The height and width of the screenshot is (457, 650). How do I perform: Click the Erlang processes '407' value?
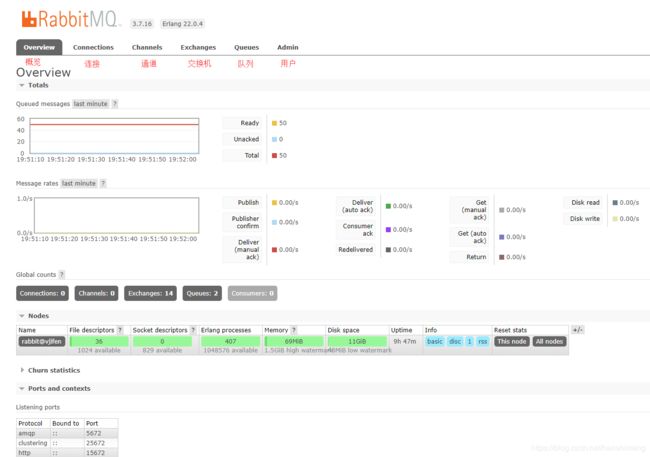pyautogui.click(x=230, y=341)
